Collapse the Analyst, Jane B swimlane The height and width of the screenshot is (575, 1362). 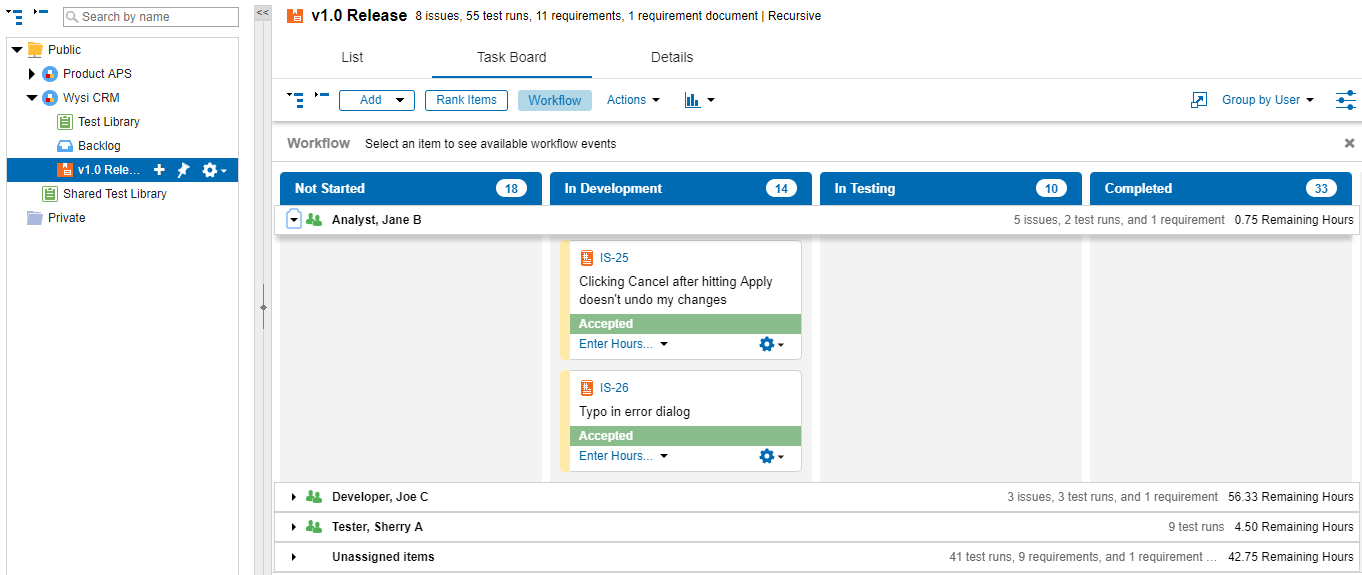pos(294,220)
